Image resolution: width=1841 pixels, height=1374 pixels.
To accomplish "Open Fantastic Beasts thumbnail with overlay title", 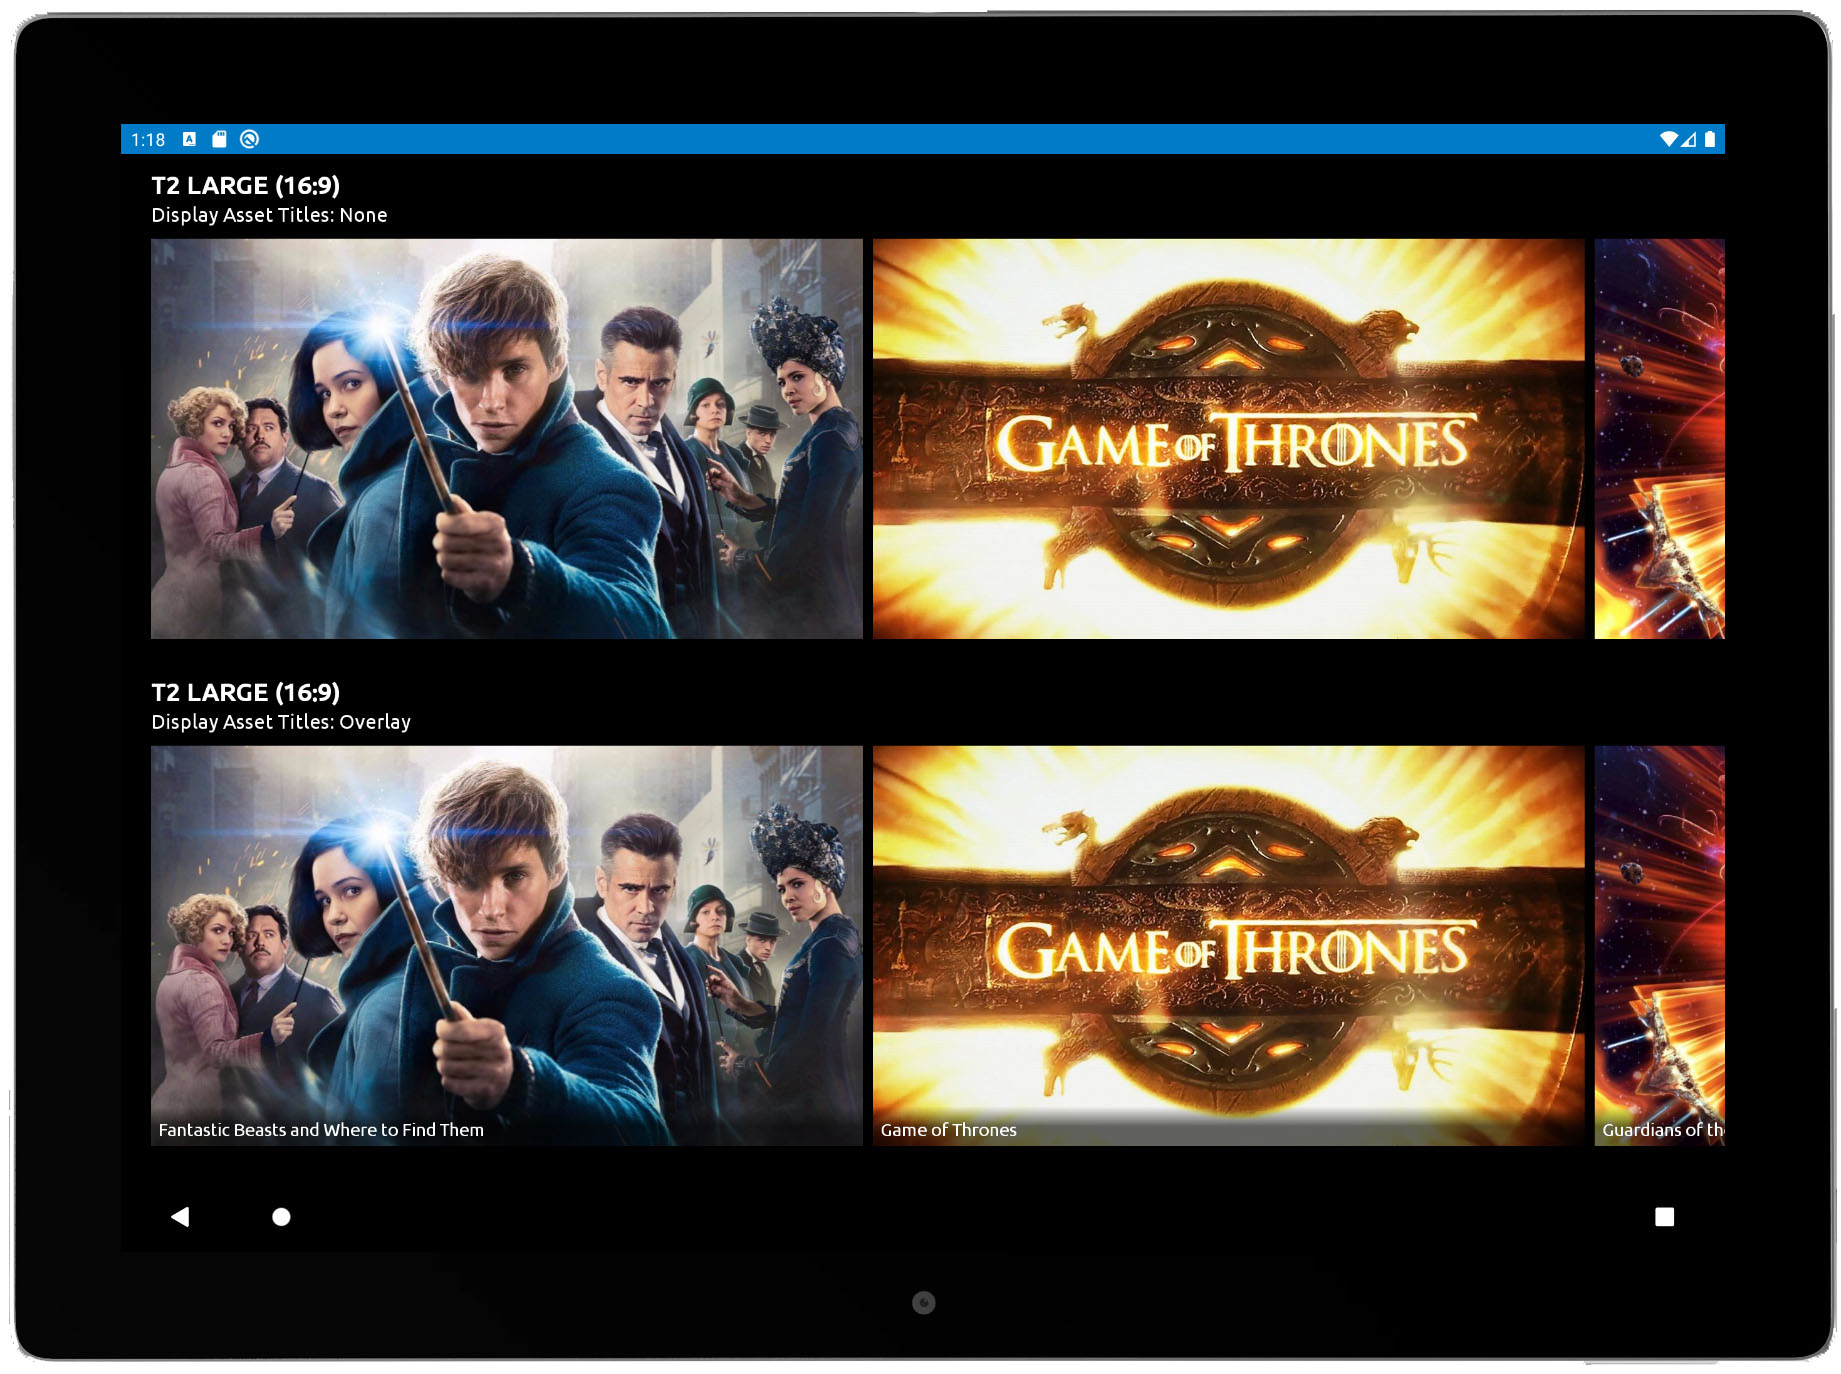I will tap(507, 945).
